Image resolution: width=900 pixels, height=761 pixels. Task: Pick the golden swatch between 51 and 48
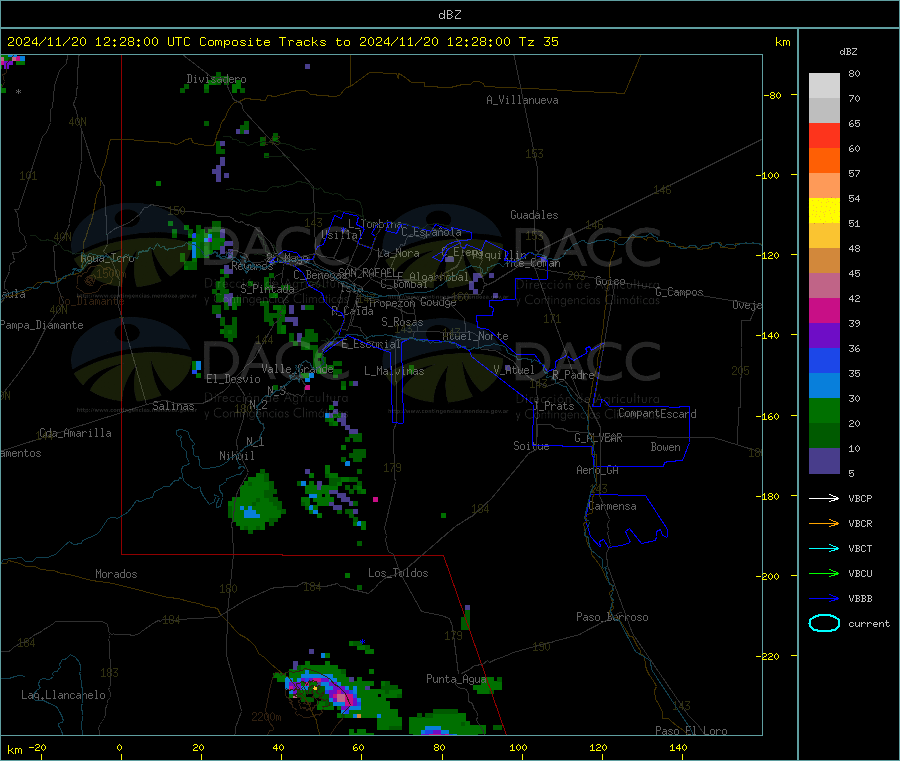pyautogui.click(x=824, y=235)
